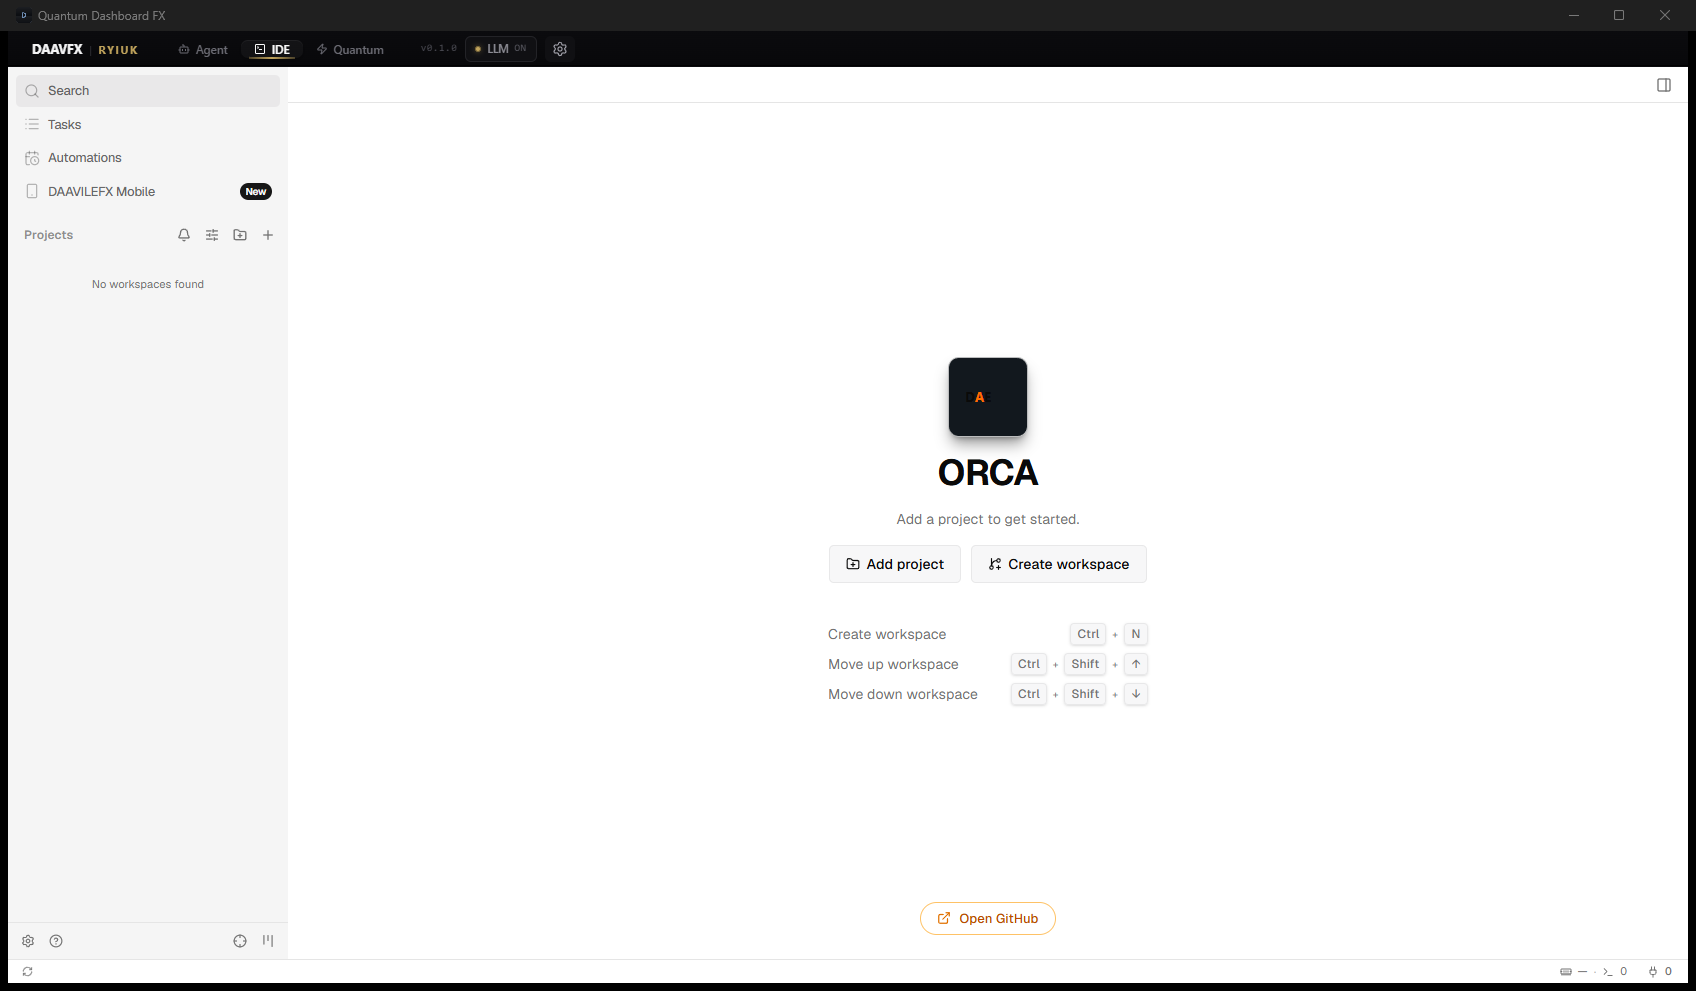Maximize the Quantum Dashboard FX window

tap(1619, 15)
